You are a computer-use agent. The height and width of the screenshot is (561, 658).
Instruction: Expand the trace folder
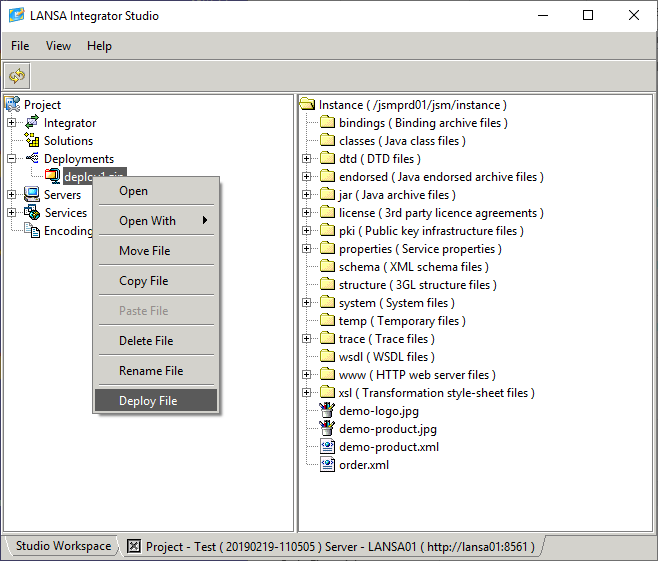click(x=307, y=339)
